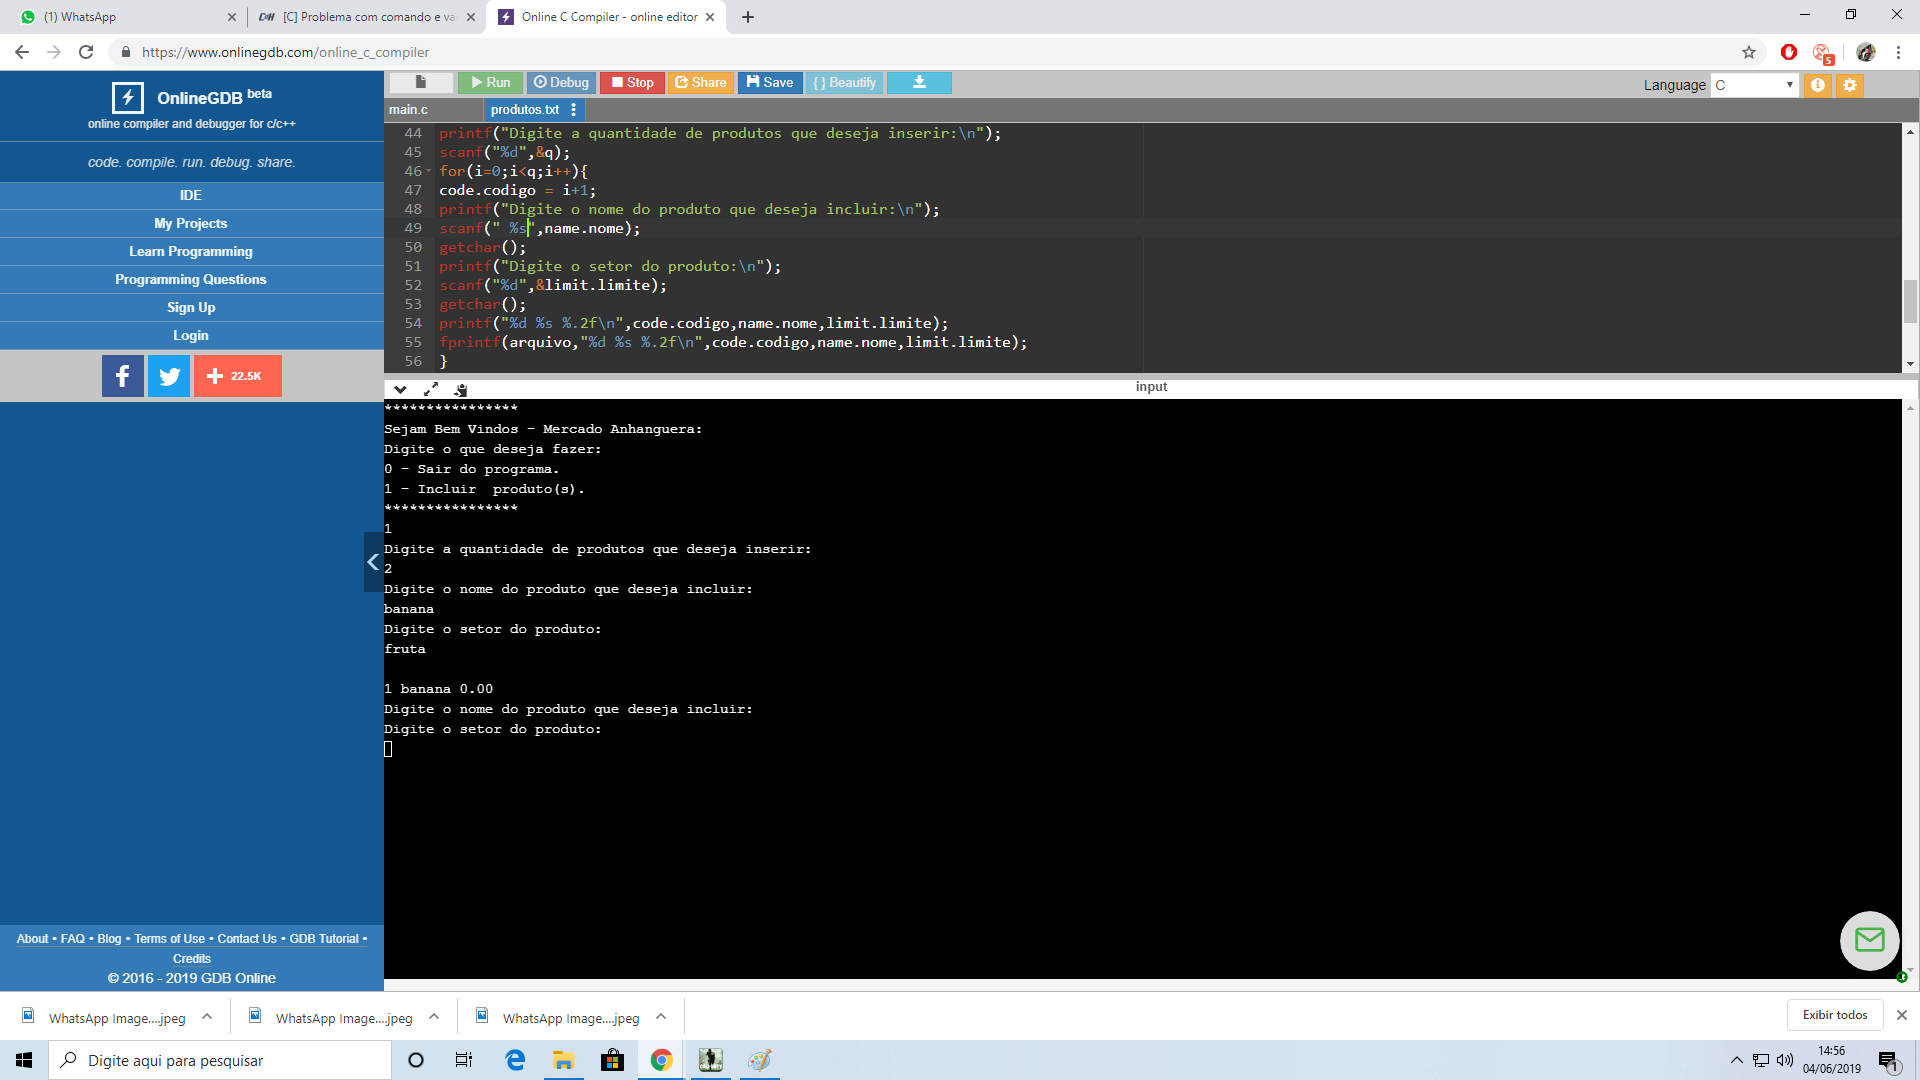Close the Online C Compiler tab
1920x1080 pixels.
click(710, 17)
